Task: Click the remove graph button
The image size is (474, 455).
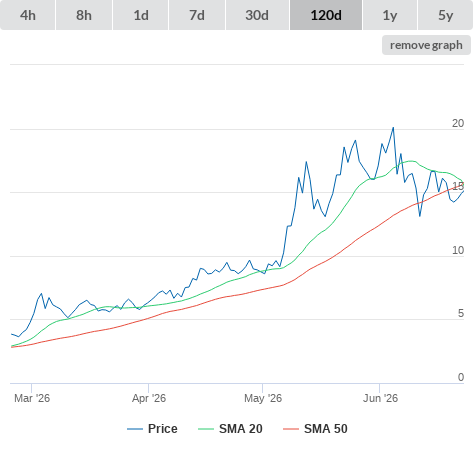Action: 426,45
